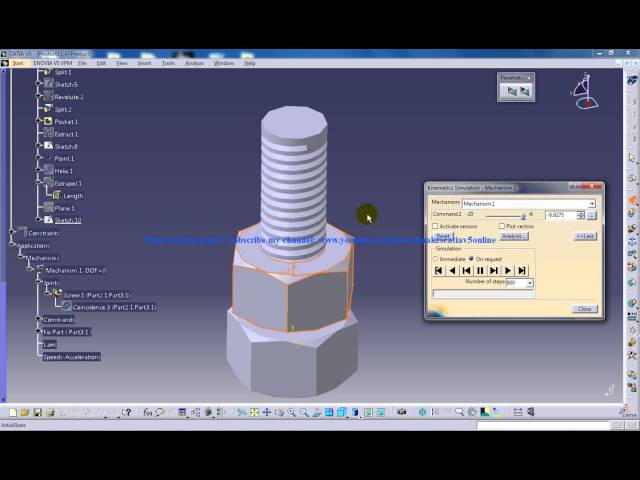
Task: Click the What's This help icon
Action: click(126, 412)
